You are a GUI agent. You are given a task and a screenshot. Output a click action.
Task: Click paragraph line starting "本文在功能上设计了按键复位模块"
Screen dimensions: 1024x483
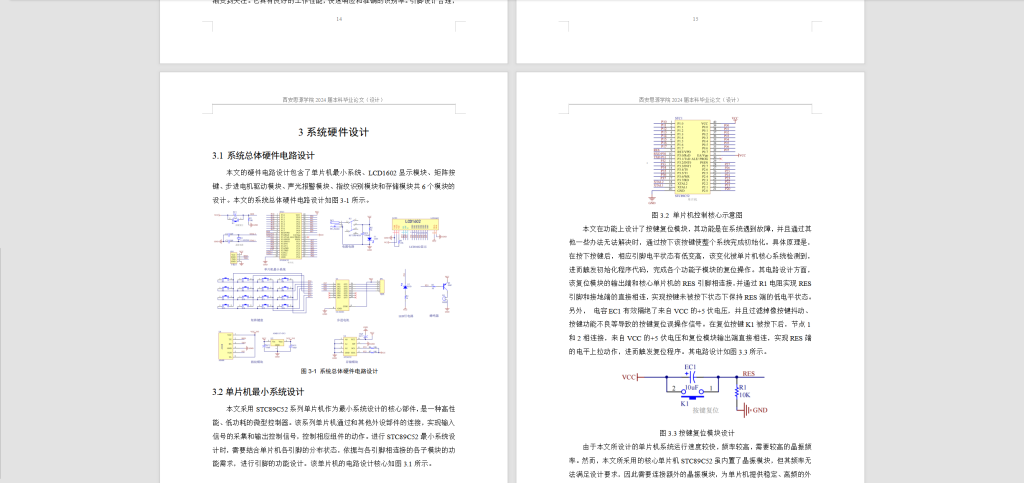pos(697,229)
